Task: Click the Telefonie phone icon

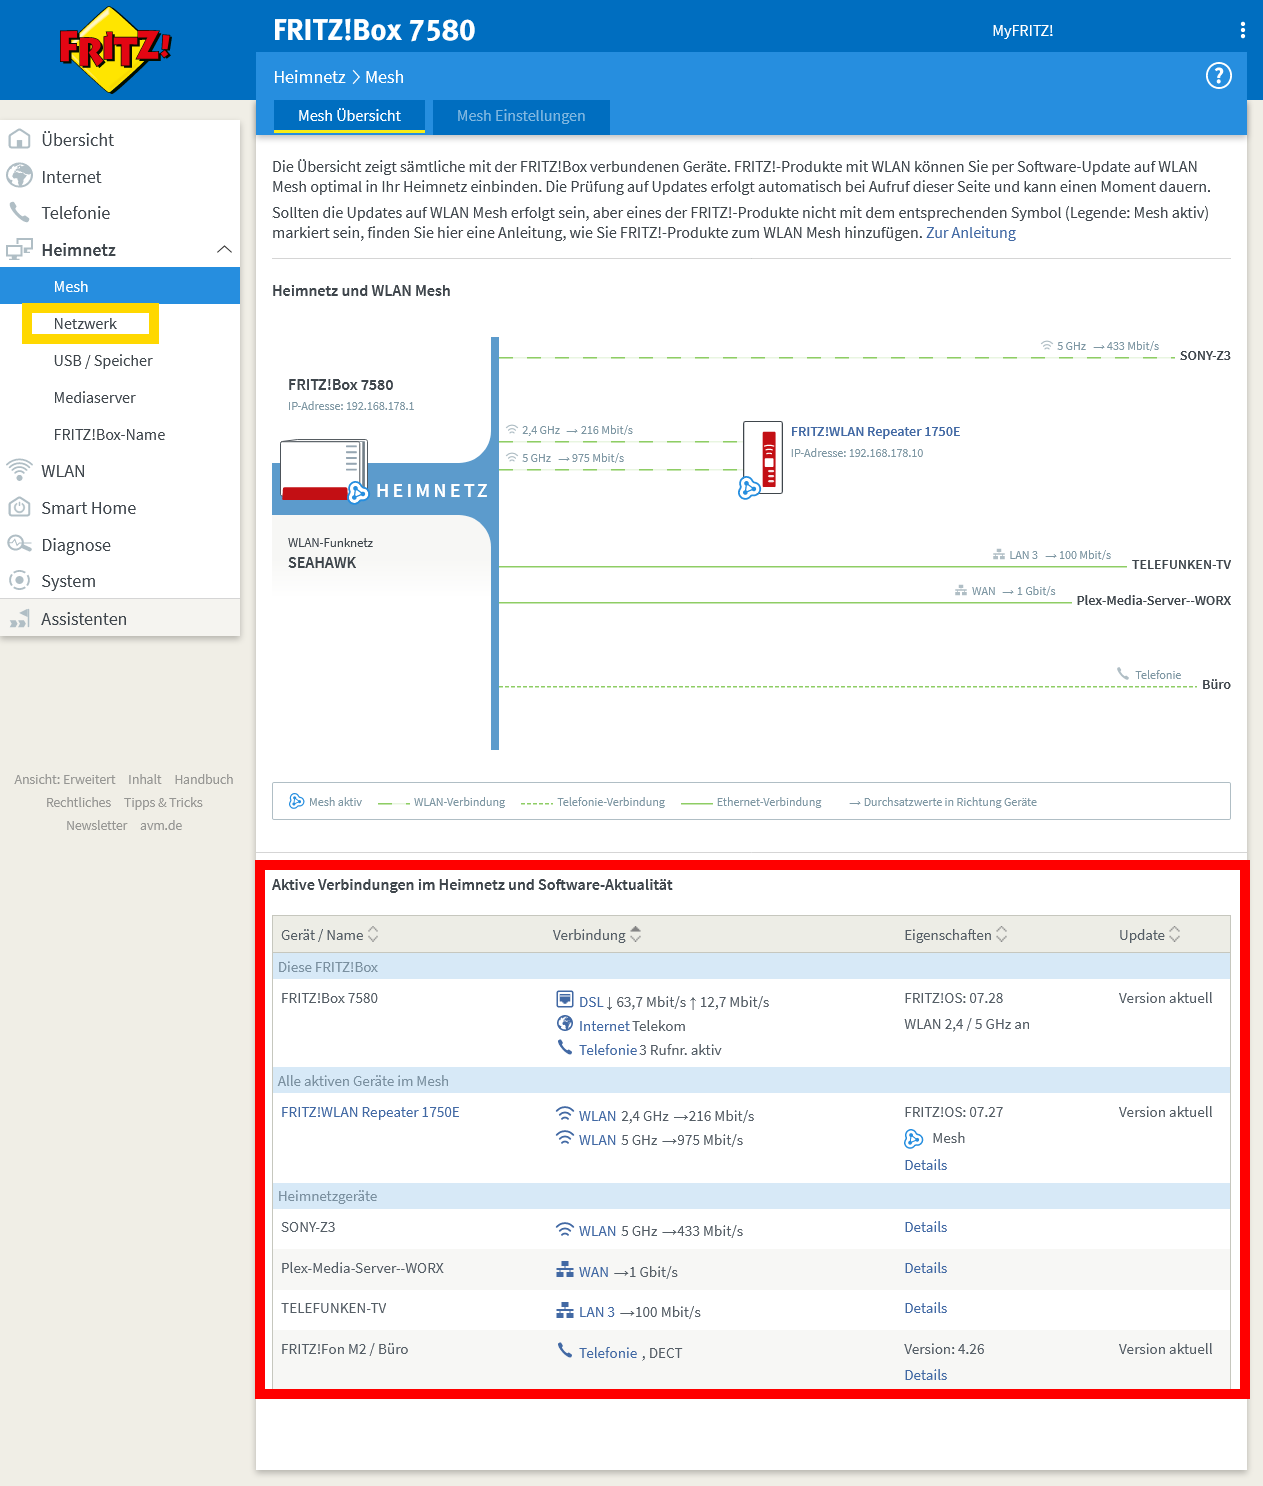Action: click(x=20, y=212)
